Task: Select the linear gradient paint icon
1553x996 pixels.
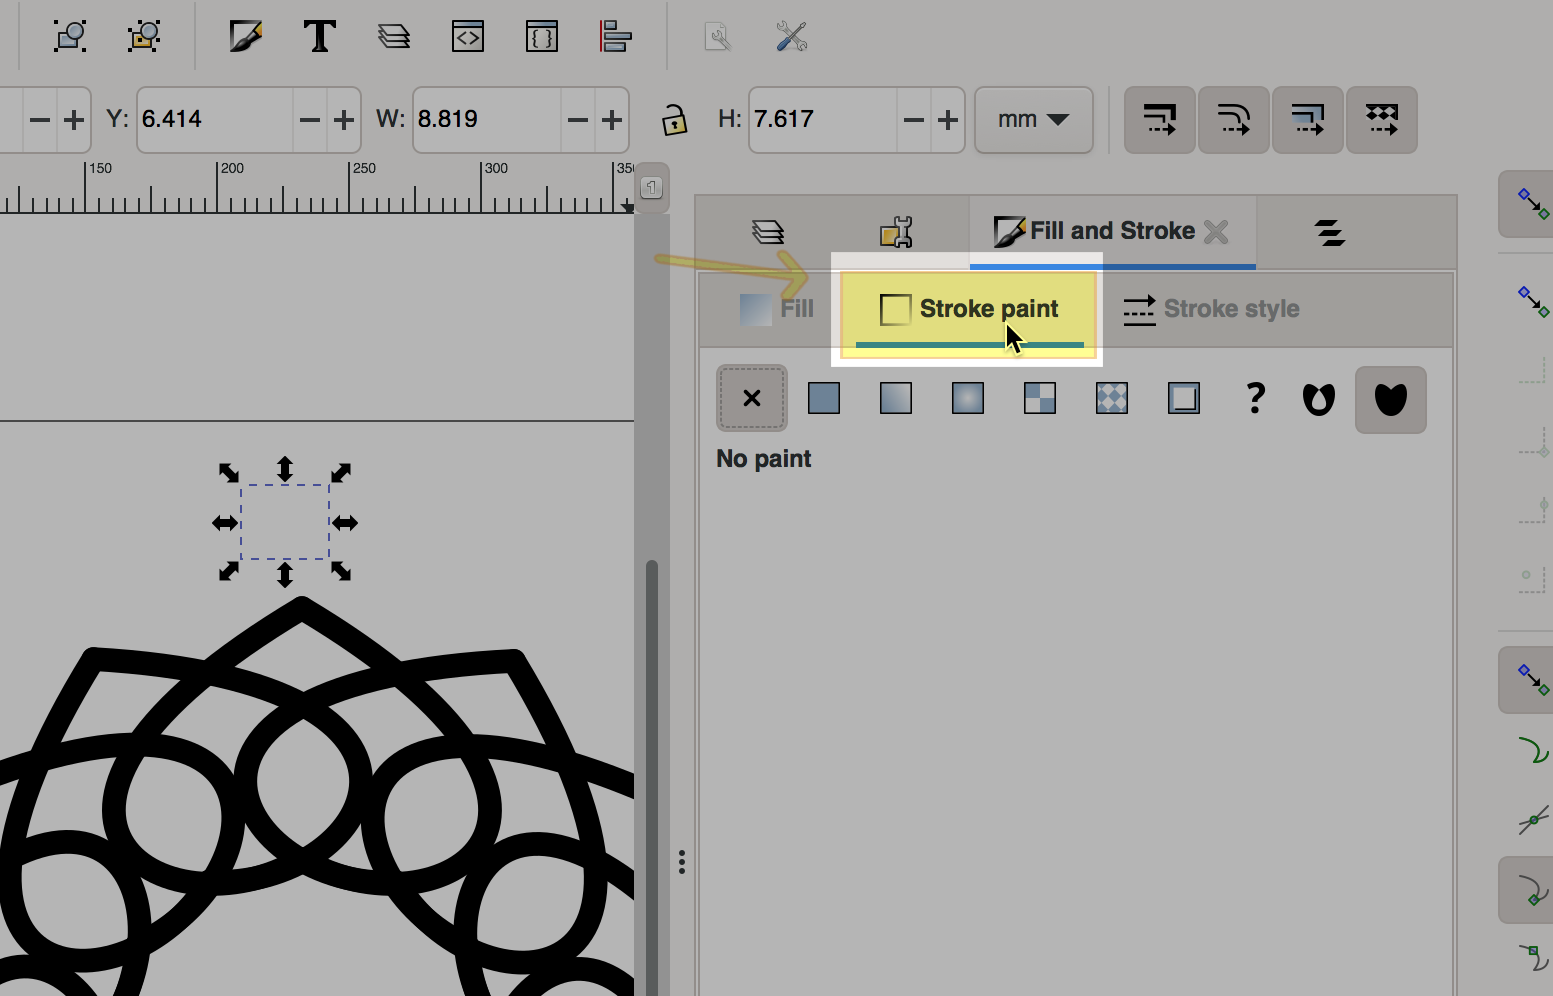Action: pos(895,399)
